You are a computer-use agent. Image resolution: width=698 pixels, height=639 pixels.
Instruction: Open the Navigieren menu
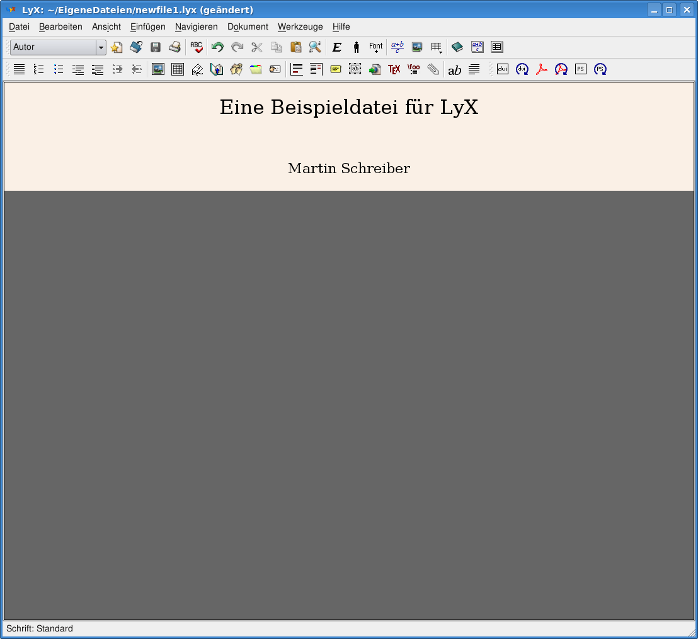coord(196,27)
